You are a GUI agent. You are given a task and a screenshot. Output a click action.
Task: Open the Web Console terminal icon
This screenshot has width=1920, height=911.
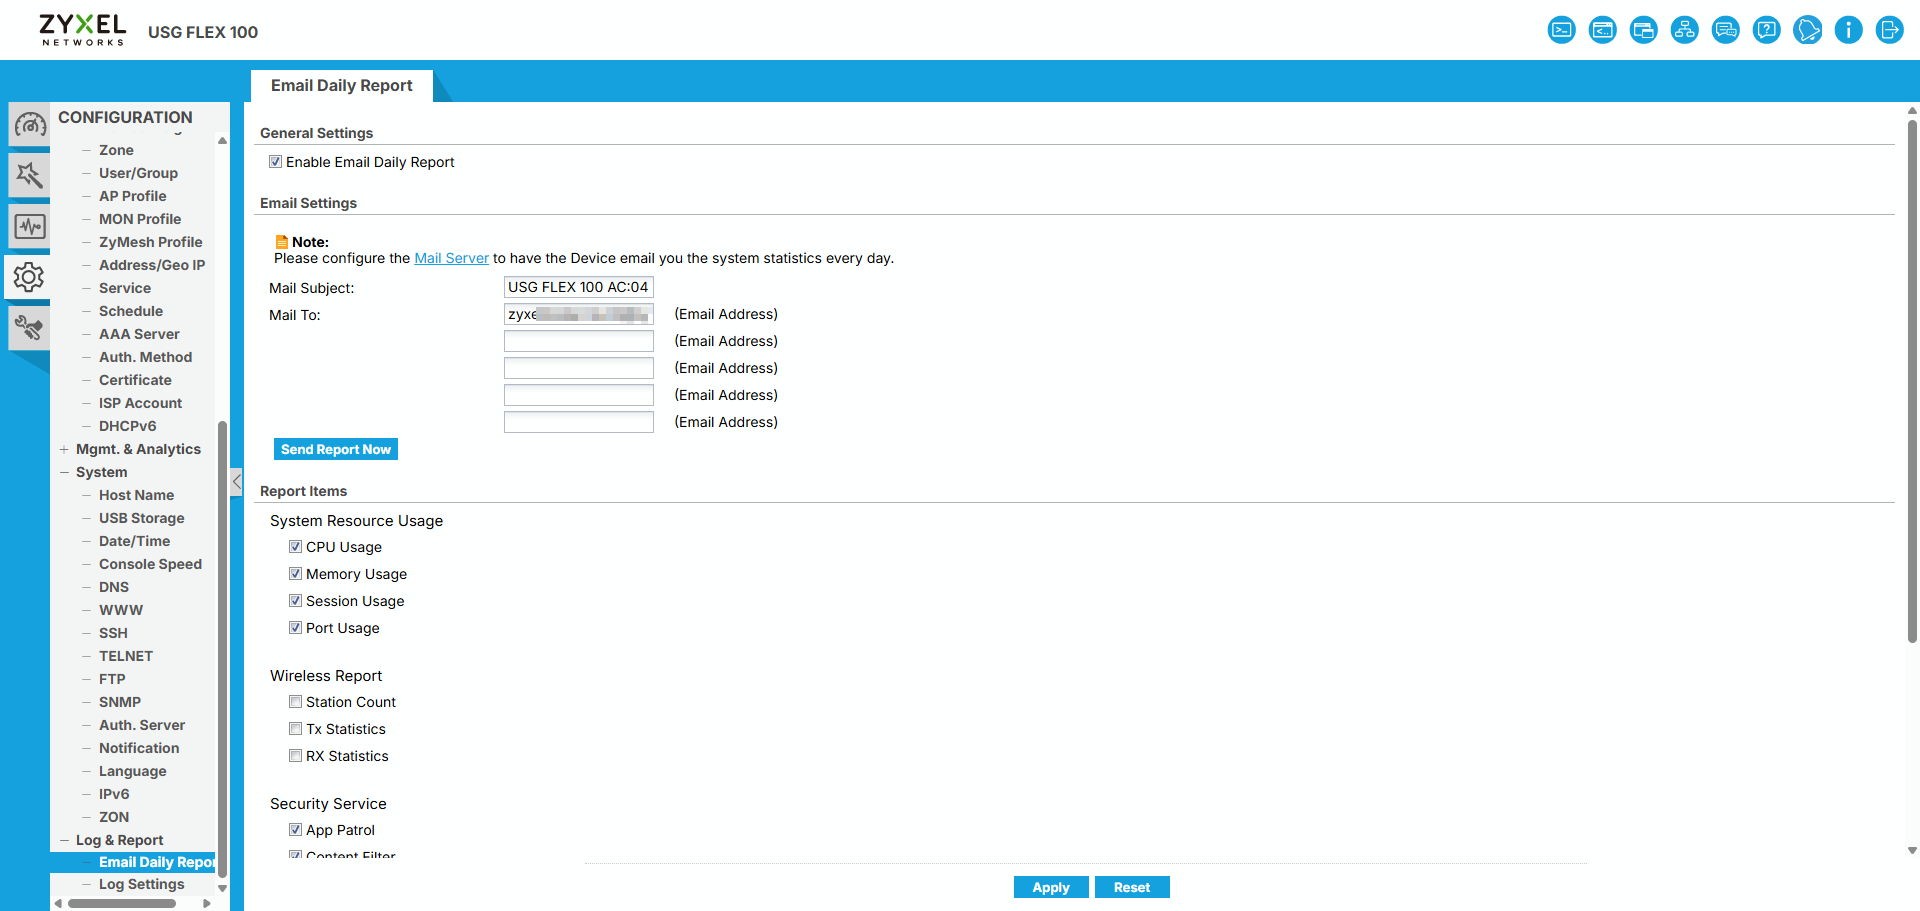tap(1561, 30)
